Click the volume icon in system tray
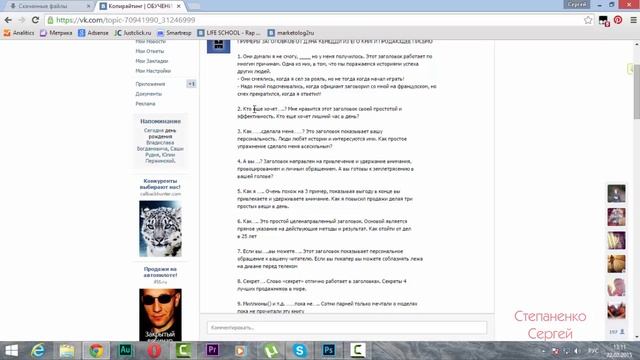The image size is (640, 360). click(577, 351)
